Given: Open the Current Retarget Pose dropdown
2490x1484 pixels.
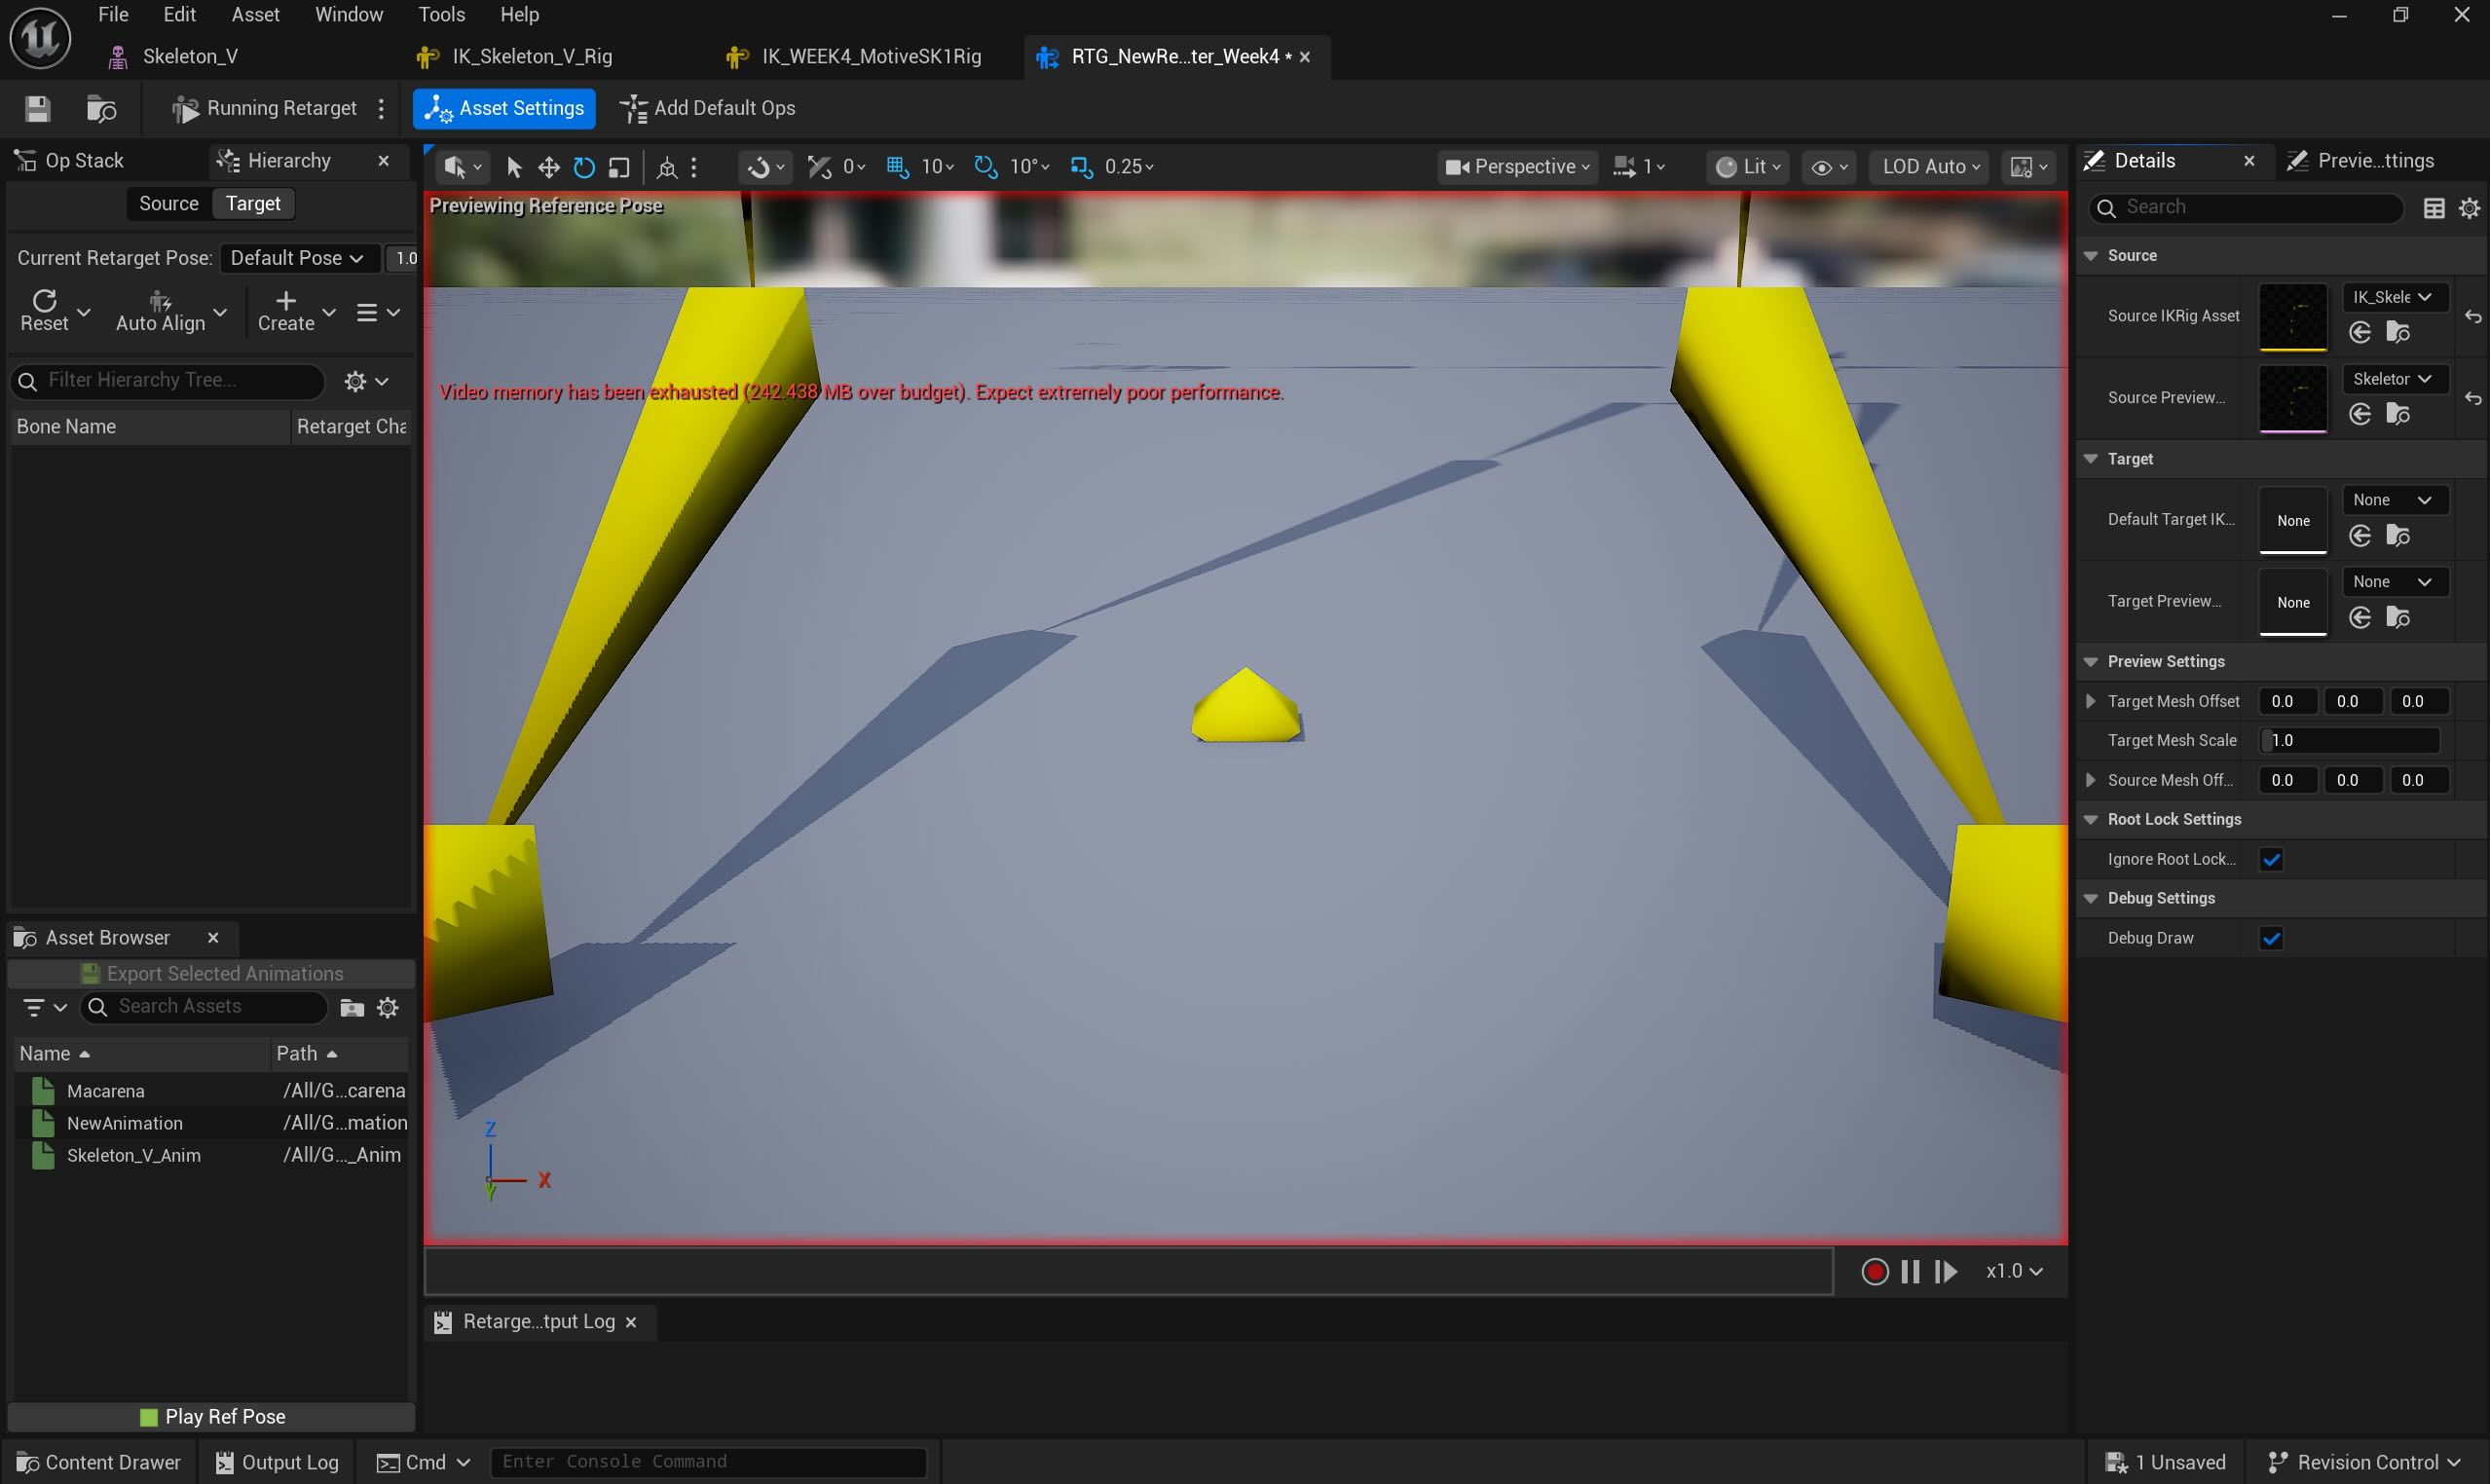Looking at the screenshot, I should [297, 257].
